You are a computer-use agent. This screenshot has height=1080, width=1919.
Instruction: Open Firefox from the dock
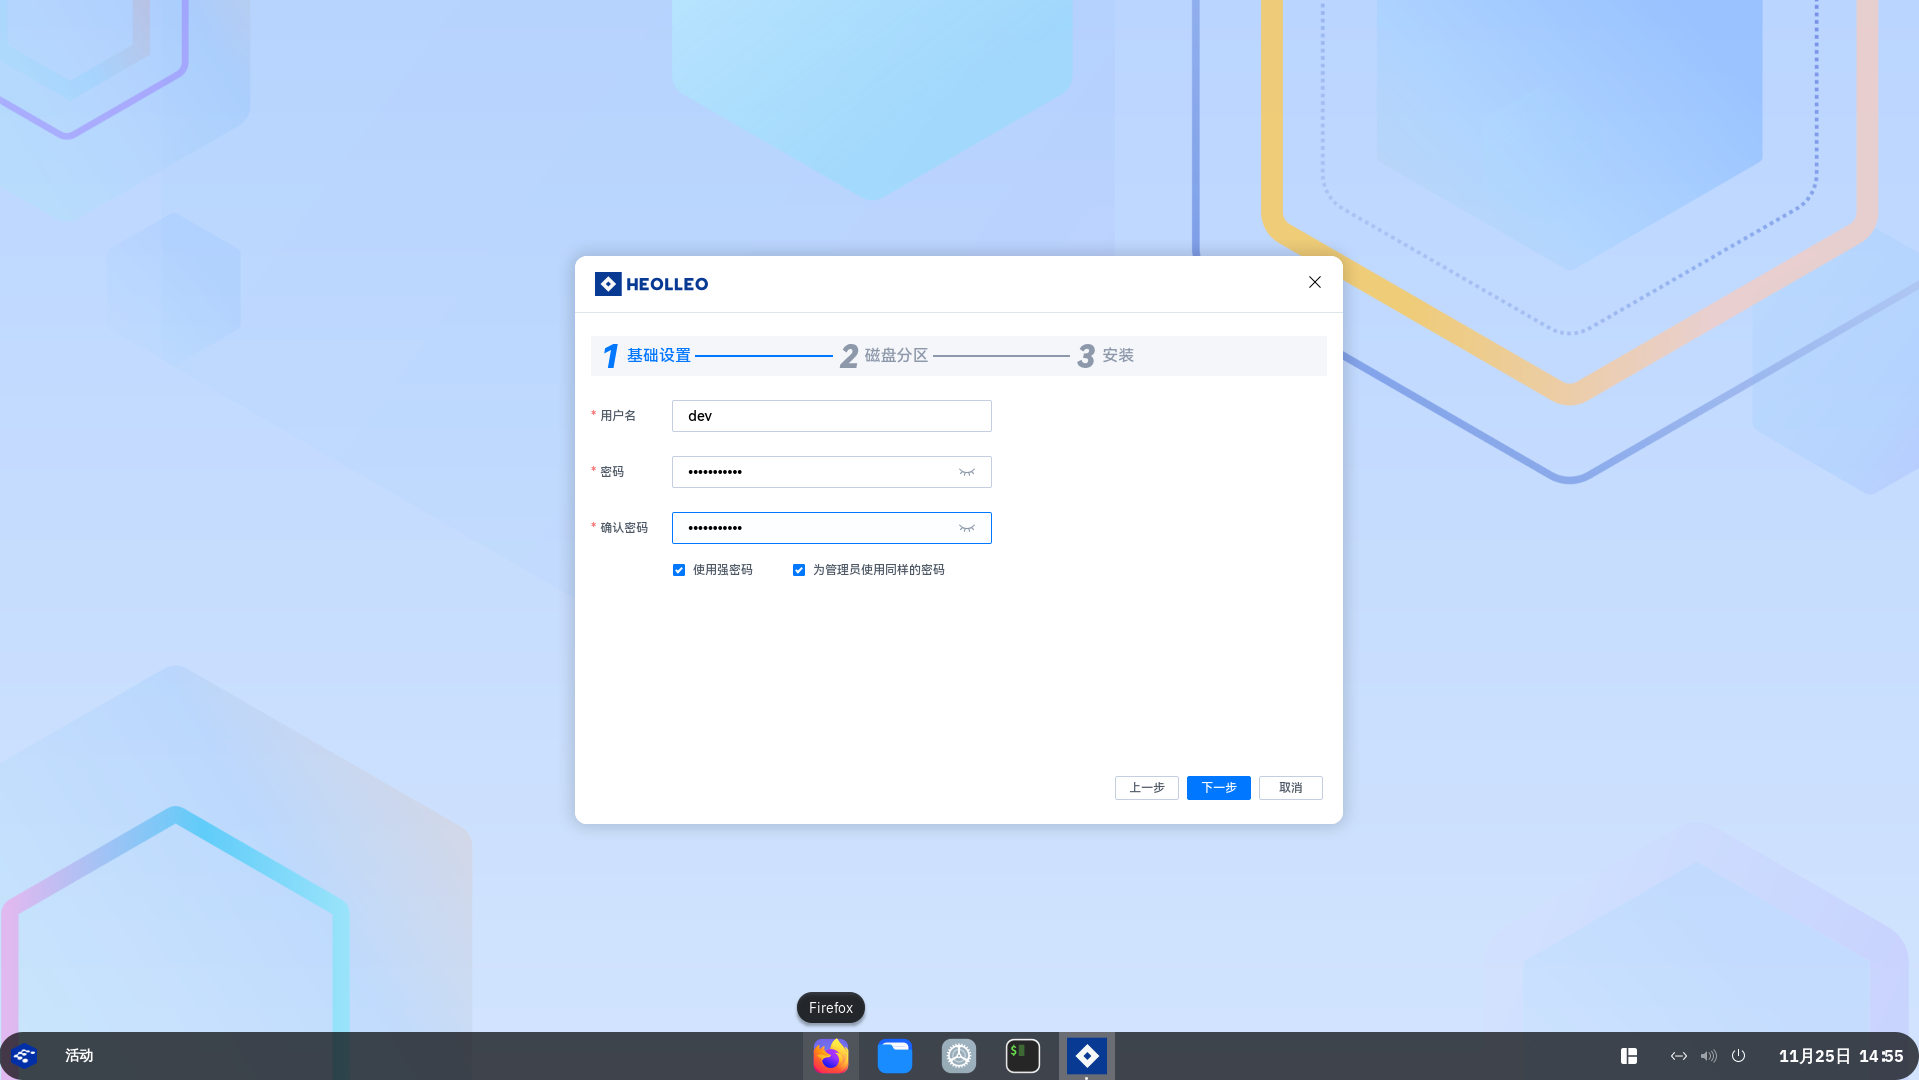tap(830, 1056)
